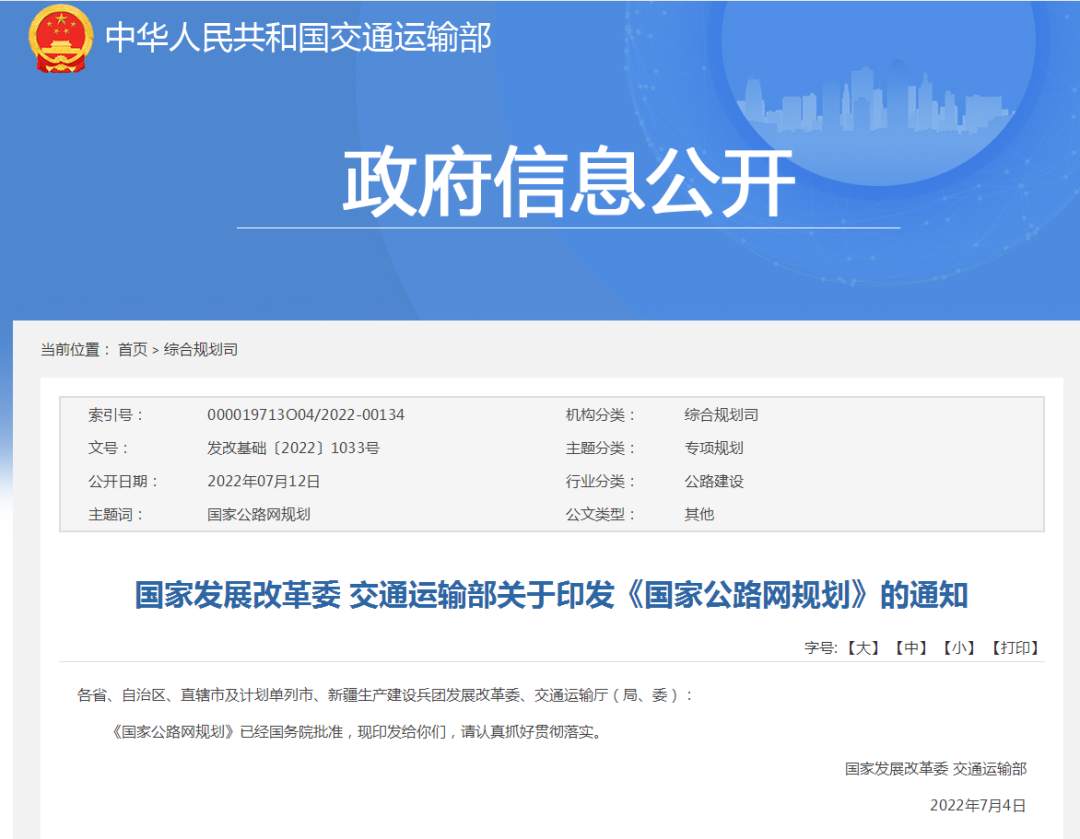Select 主题分类 value 专项规划
Image resolution: width=1080 pixels, height=839 pixels.
pos(714,448)
